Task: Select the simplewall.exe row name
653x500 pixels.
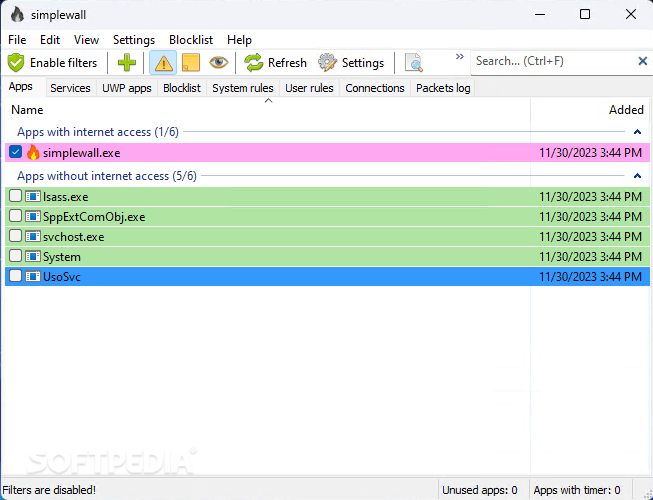Action: coord(82,153)
